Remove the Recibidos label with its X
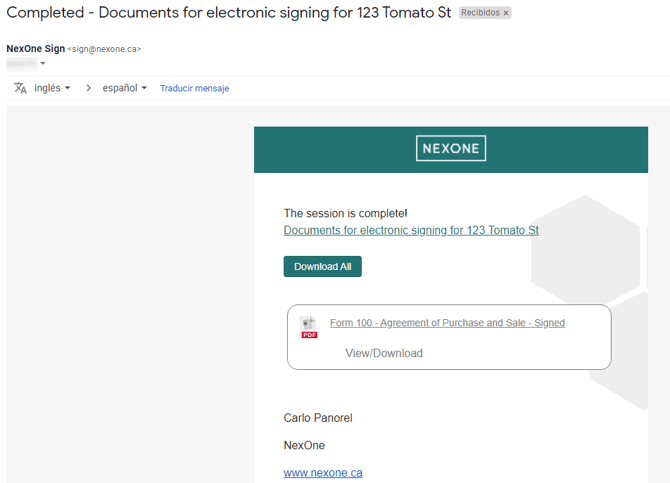 [506, 13]
